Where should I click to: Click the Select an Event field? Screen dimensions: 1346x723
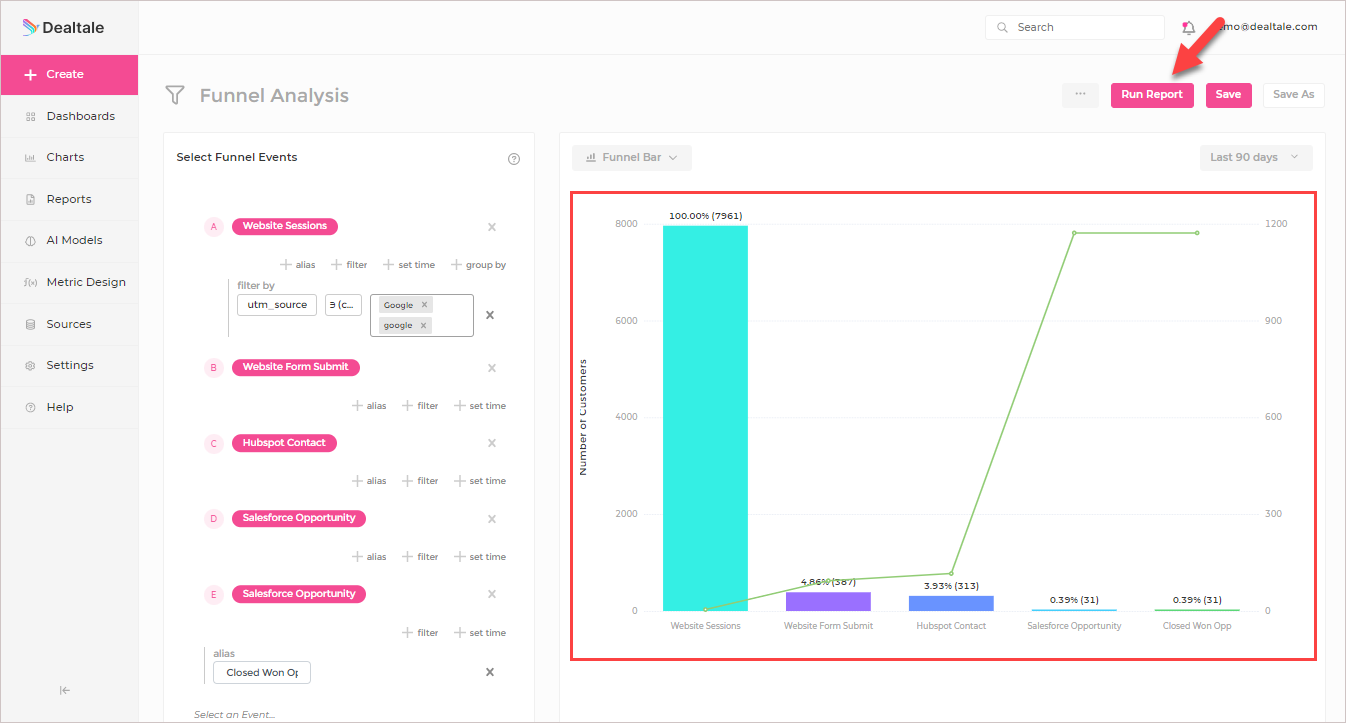click(234, 715)
